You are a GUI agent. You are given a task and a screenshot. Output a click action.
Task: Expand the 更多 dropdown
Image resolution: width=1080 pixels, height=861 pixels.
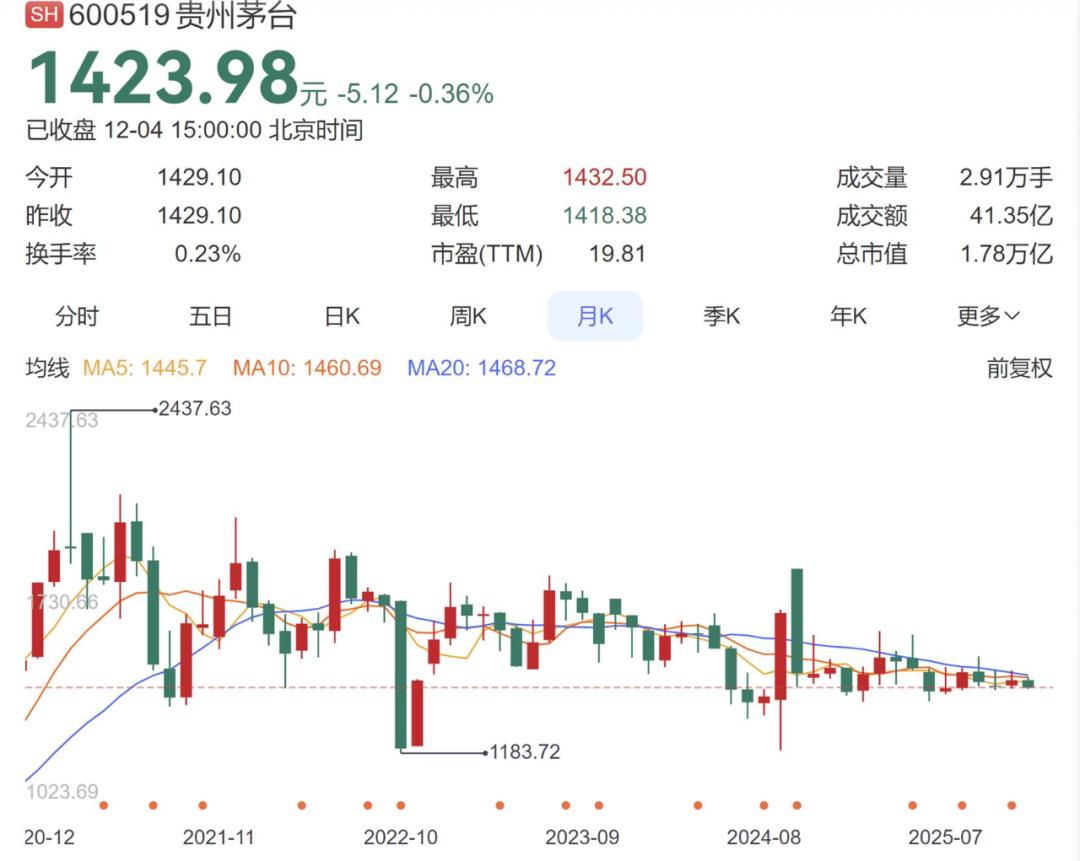point(988,317)
